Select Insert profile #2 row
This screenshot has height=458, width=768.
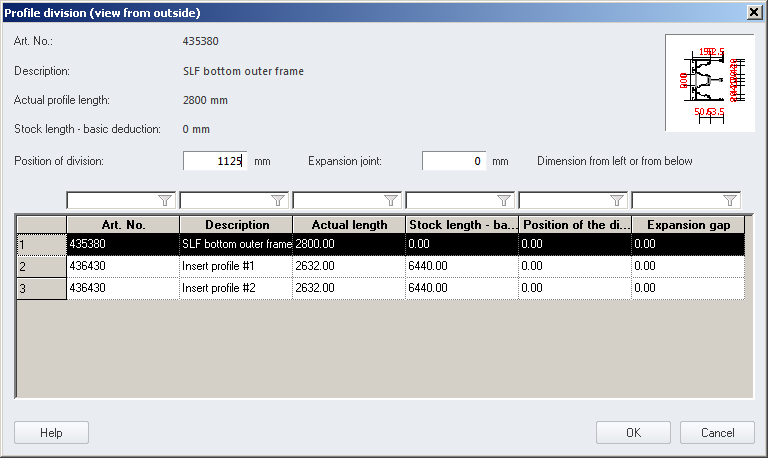pos(236,288)
